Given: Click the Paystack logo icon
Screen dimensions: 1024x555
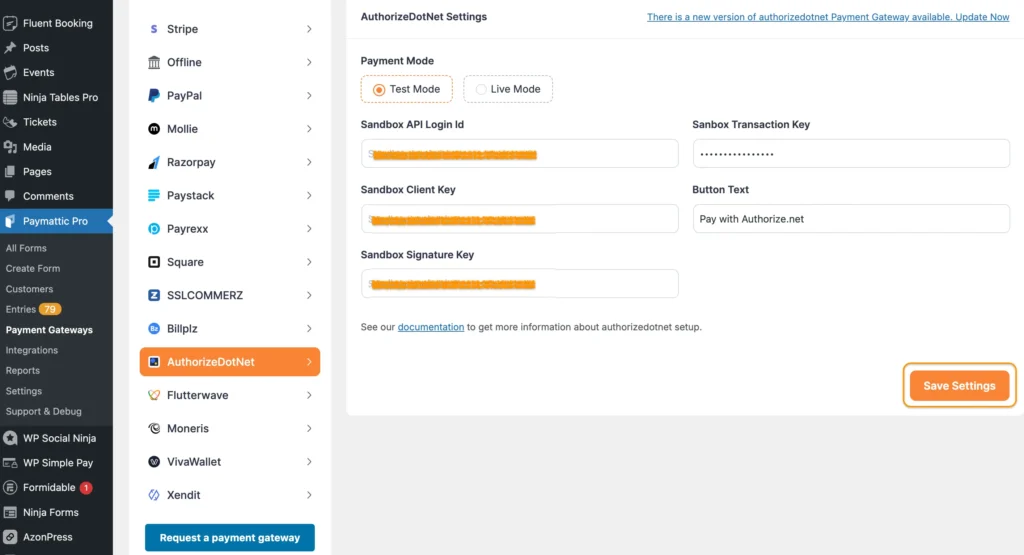Looking at the screenshot, I should pyautogui.click(x=153, y=195).
